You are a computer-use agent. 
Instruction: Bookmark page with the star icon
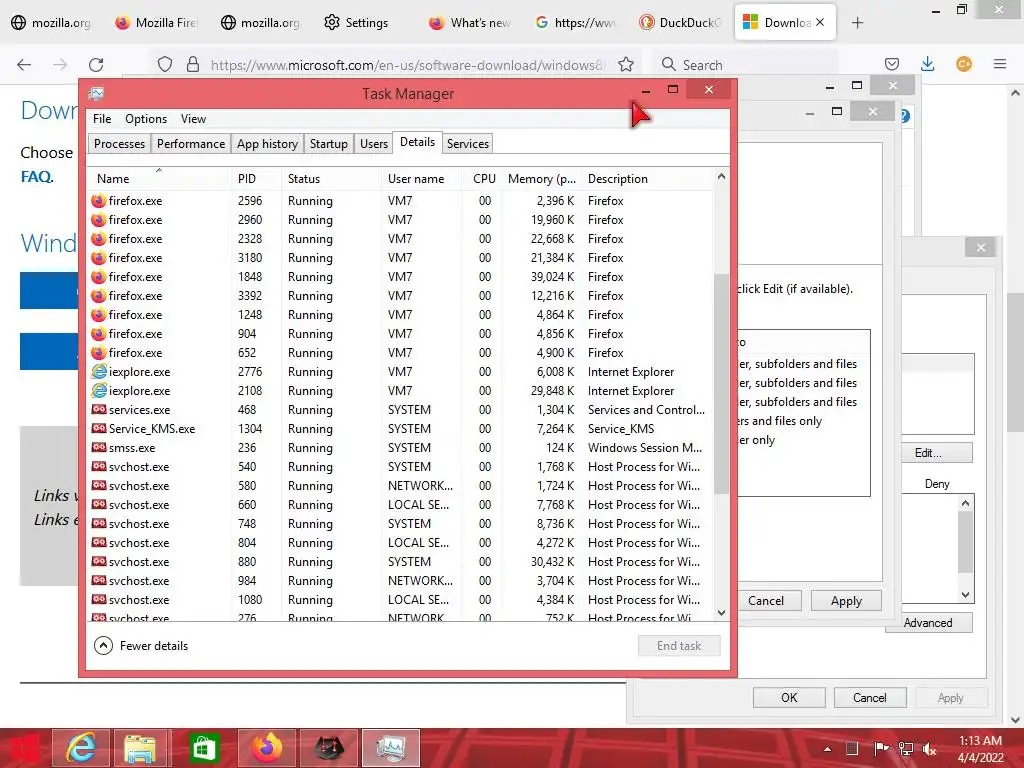point(626,65)
